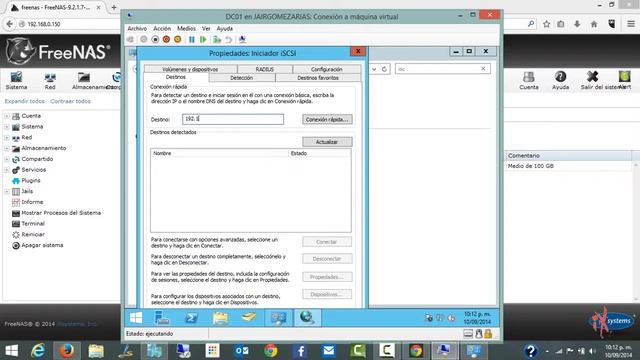This screenshot has height=360, width=640.
Task: Expand the Jails tree node
Action: 7,191
